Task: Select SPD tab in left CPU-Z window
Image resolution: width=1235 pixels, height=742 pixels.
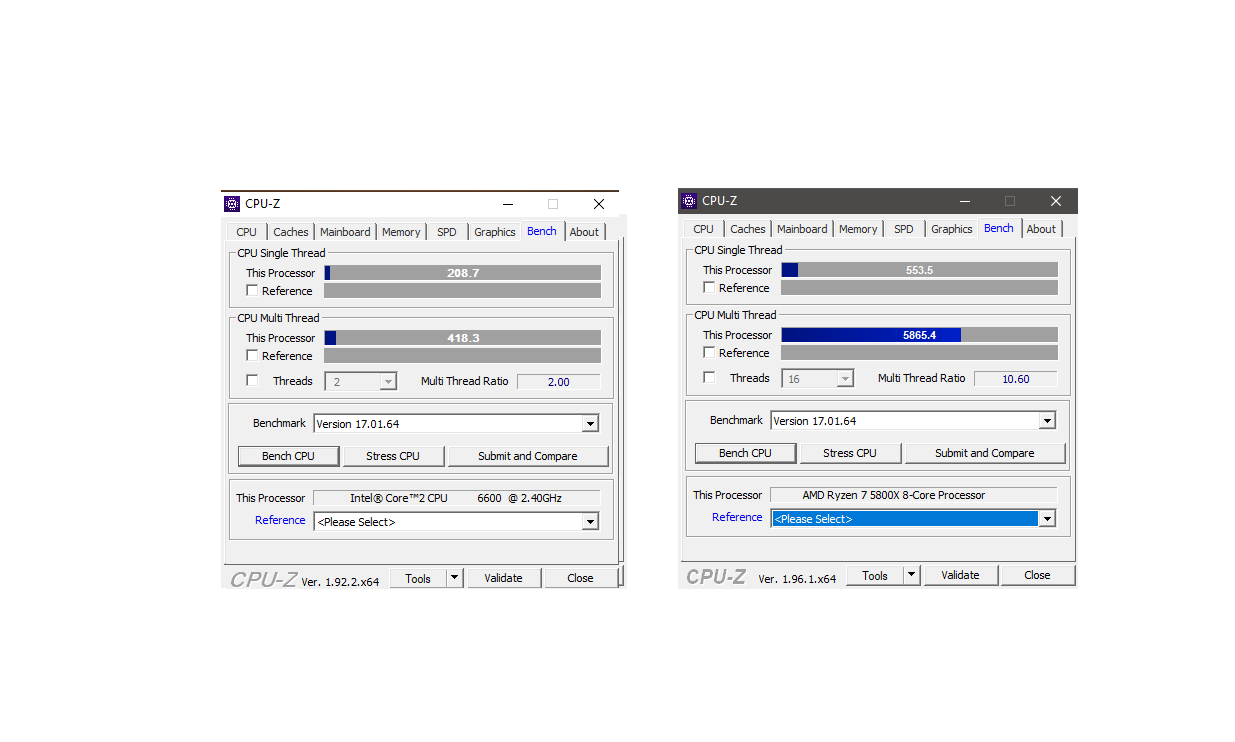Action: point(447,232)
